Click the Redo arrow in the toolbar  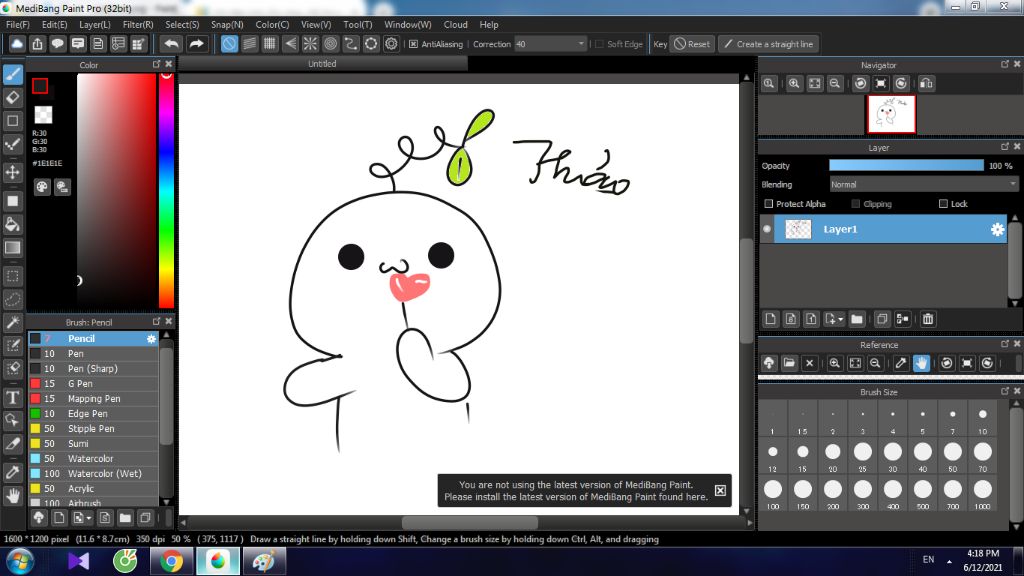[x=196, y=44]
